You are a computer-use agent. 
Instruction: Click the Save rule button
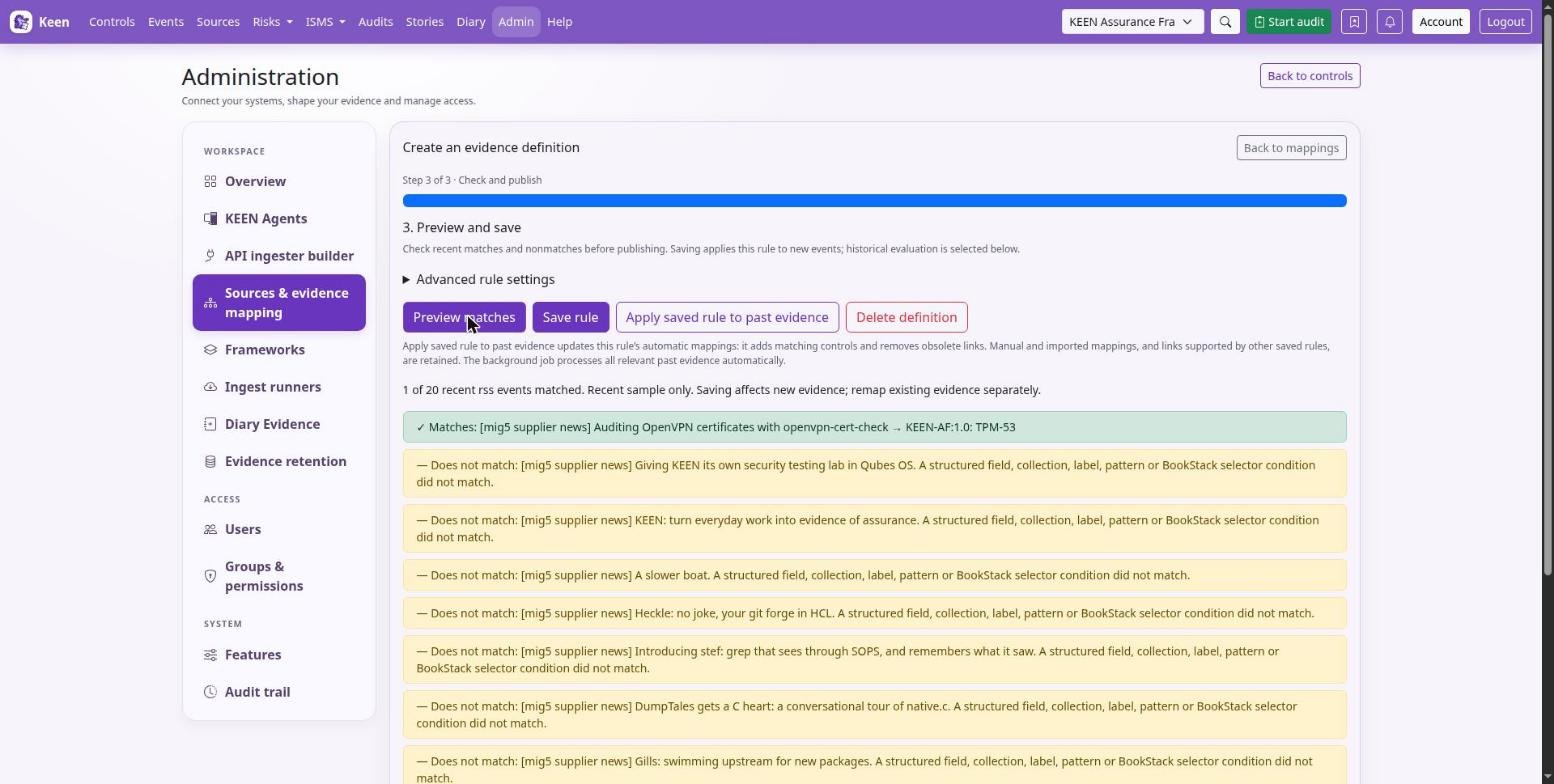[570, 318]
